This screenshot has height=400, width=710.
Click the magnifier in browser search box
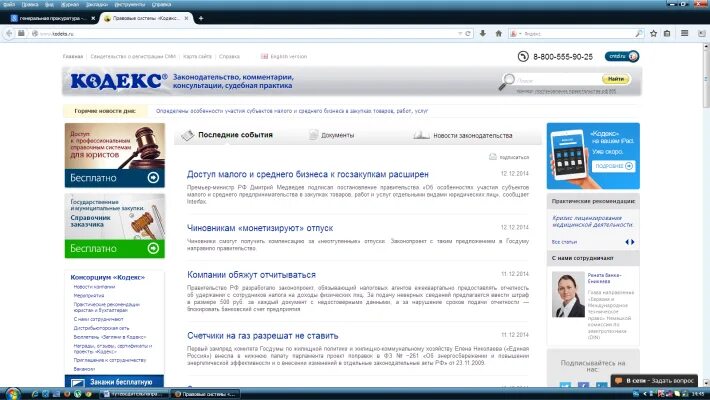click(639, 34)
